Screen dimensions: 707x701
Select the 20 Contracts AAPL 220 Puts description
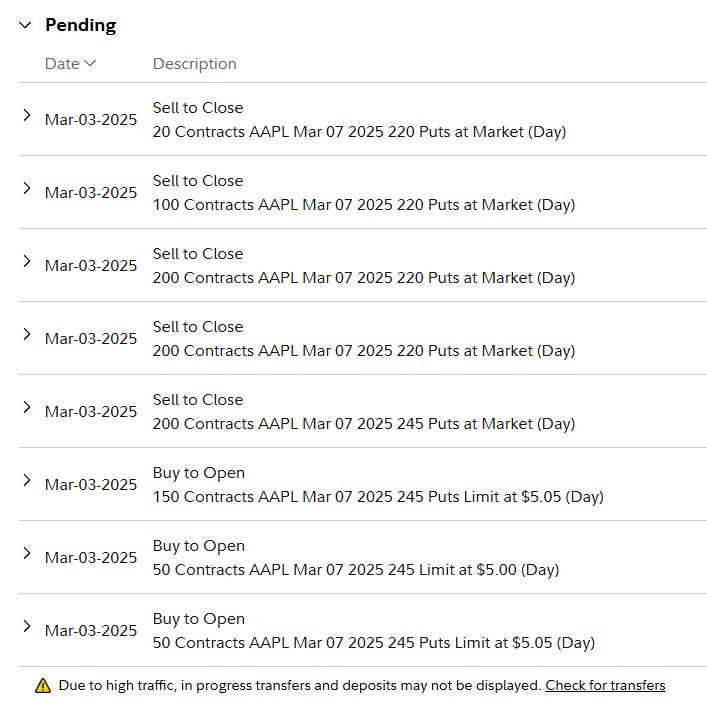[x=359, y=132]
